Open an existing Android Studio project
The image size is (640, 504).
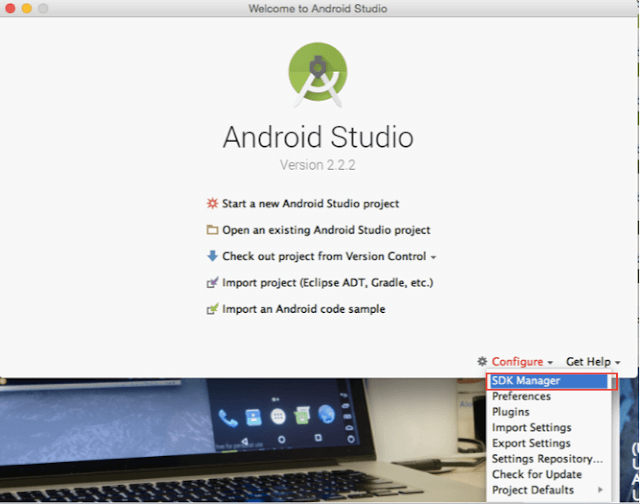pyautogui.click(x=326, y=230)
